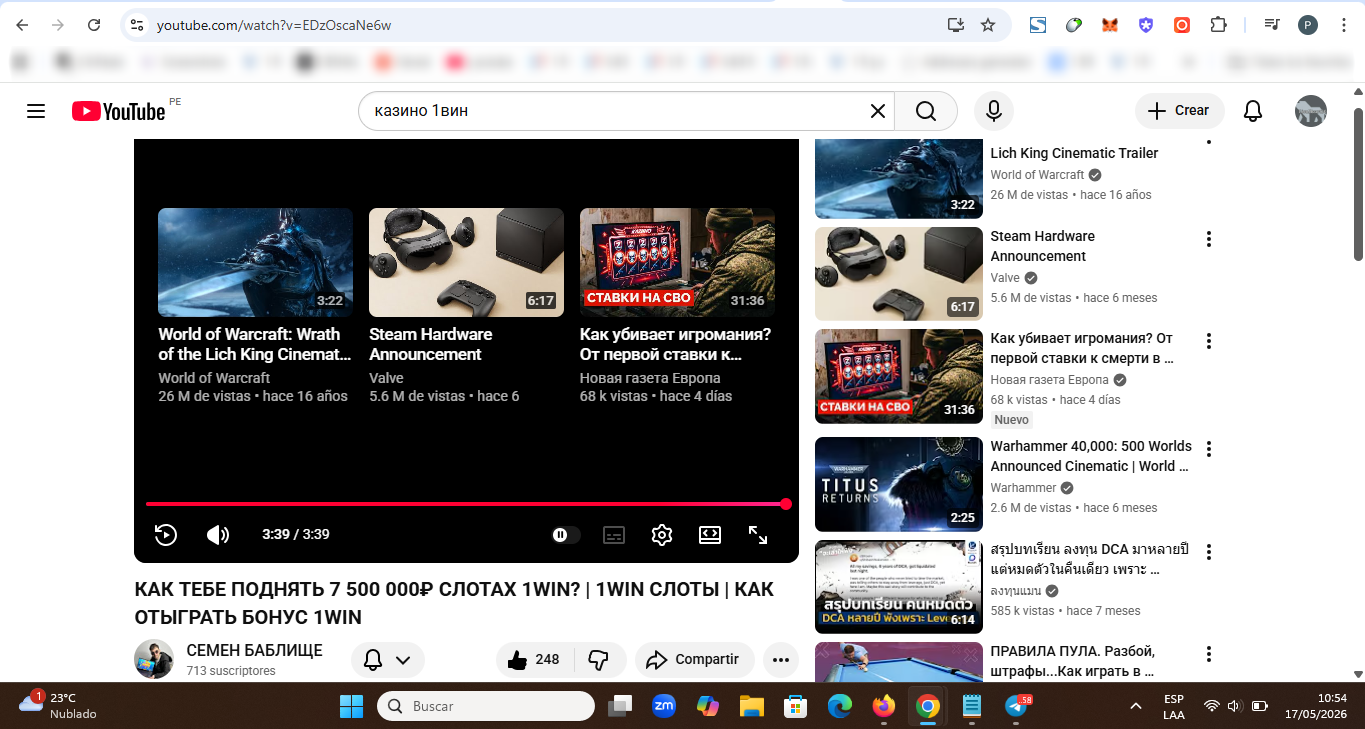Seek on the red video progress bar
This screenshot has width=1365, height=729.
tap(466, 504)
